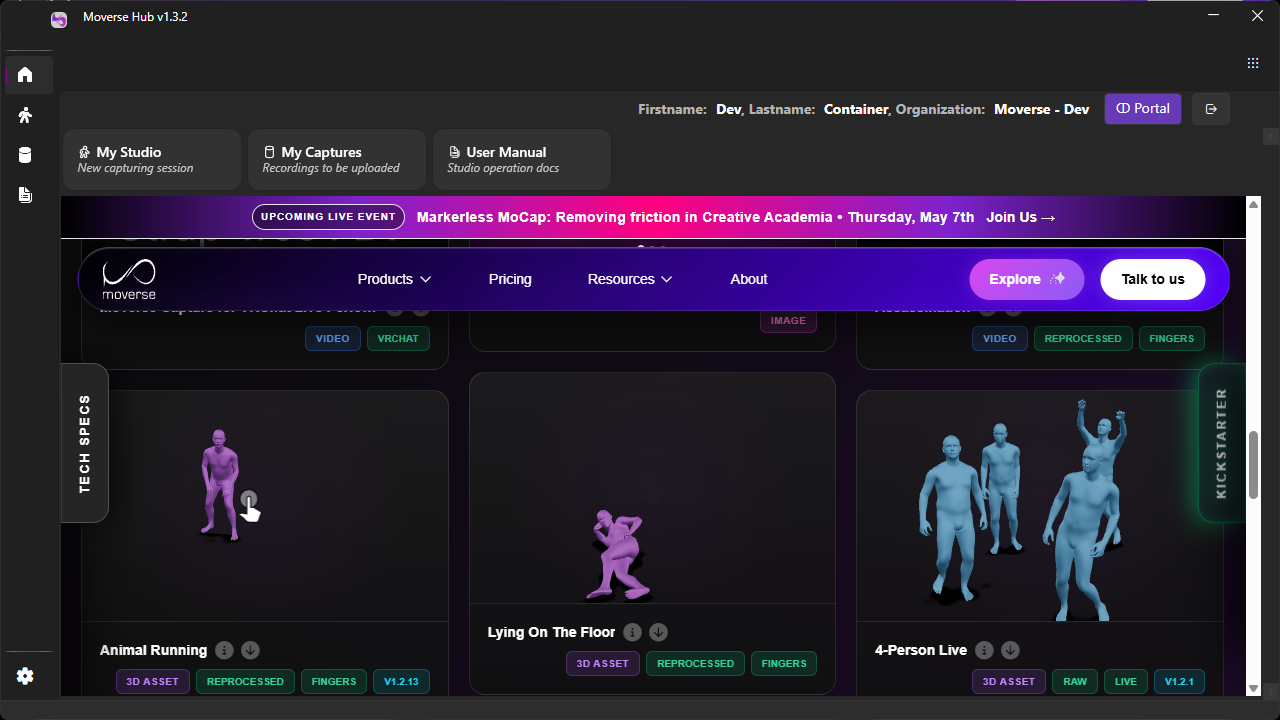Click the Moverse infinity logo

(x=129, y=279)
